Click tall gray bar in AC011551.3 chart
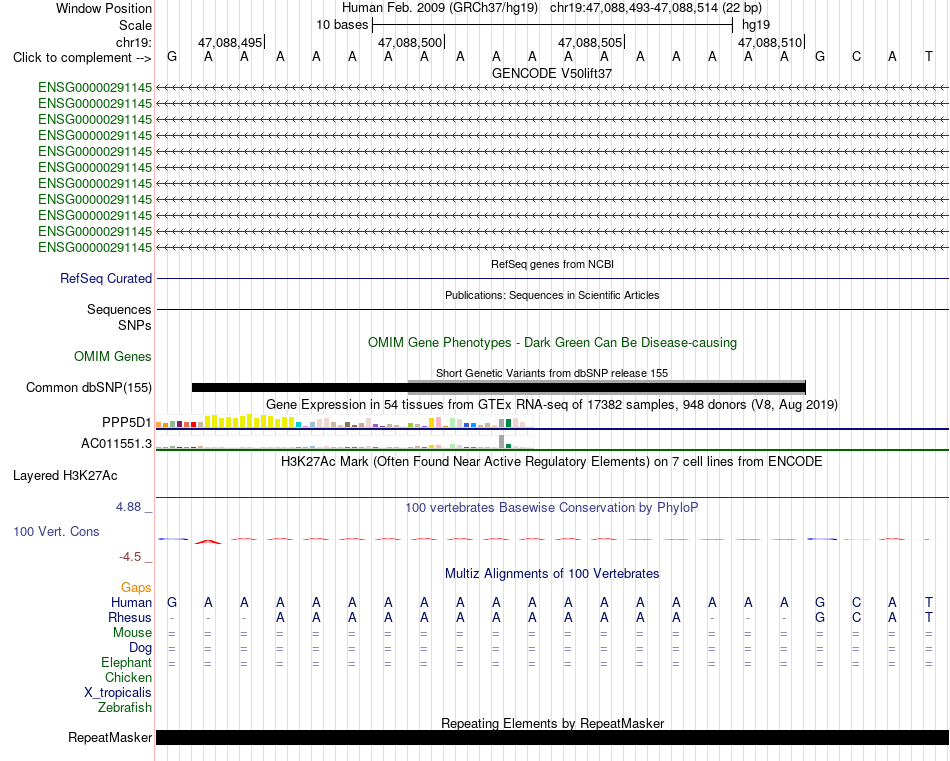Image resolution: width=950 pixels, height=761 pixels. (x=501, y=442)
